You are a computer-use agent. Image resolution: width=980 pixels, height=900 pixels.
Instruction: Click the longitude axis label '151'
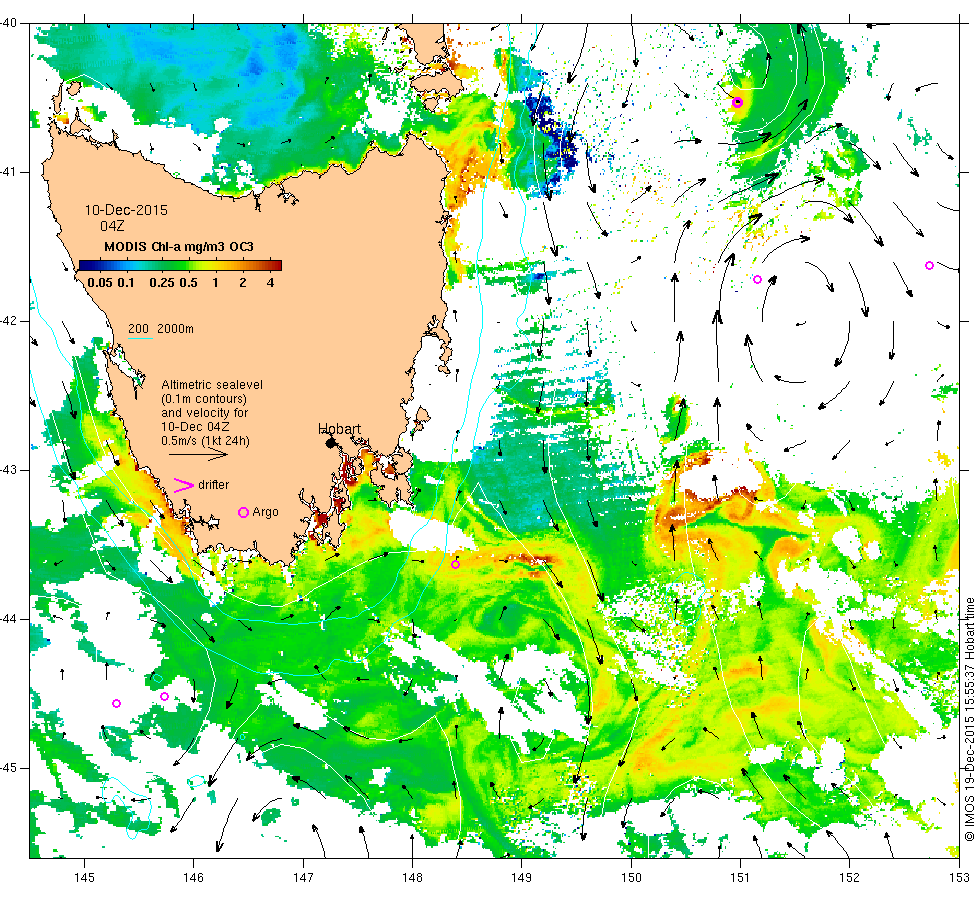(741, 878)
